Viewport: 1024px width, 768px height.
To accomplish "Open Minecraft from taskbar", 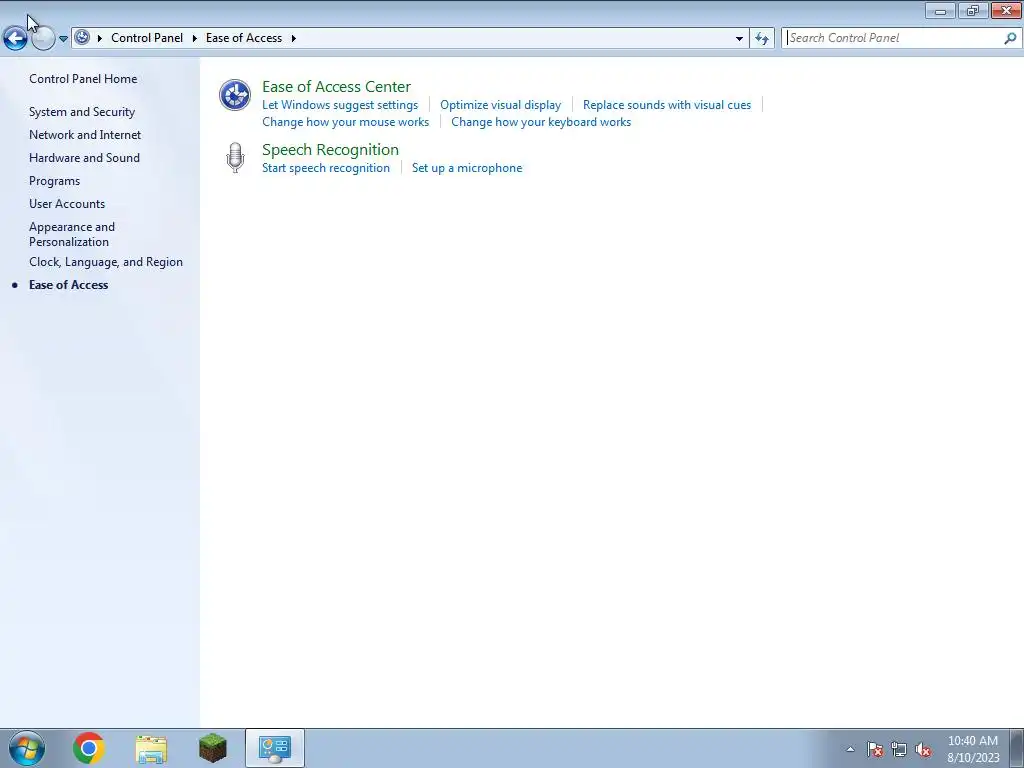I will click(x=213, y=748).
